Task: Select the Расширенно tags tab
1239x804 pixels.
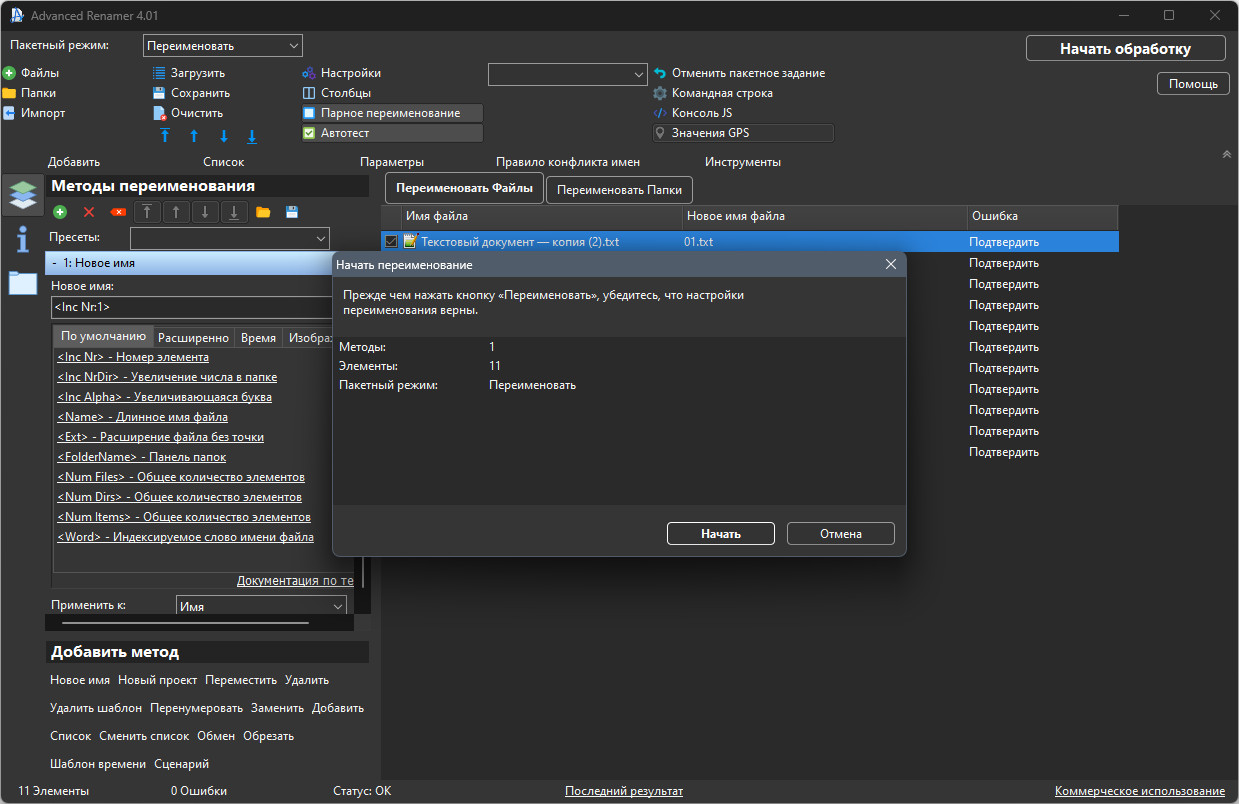Action: click(x=195, y=338)
